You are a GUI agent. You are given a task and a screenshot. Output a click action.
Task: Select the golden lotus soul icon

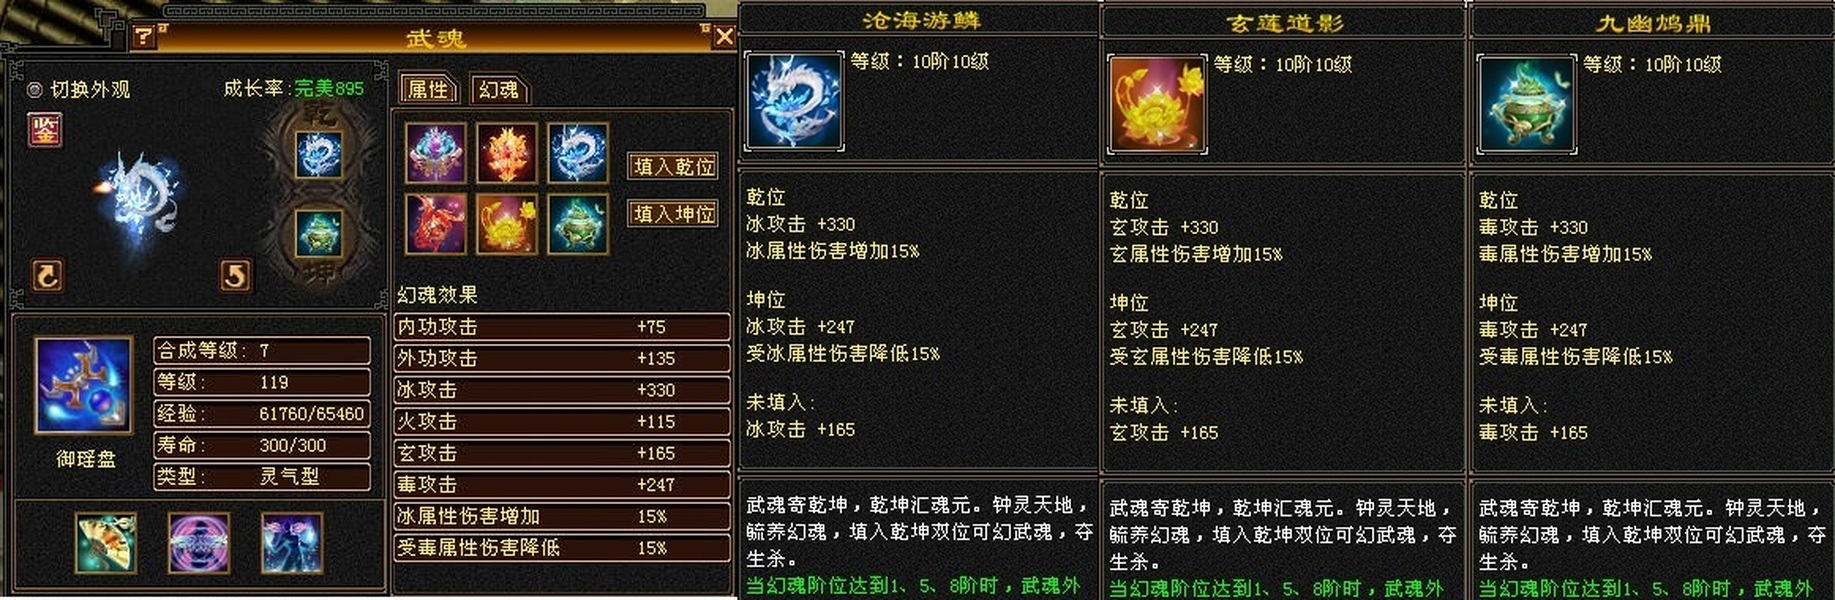(507, 224)
